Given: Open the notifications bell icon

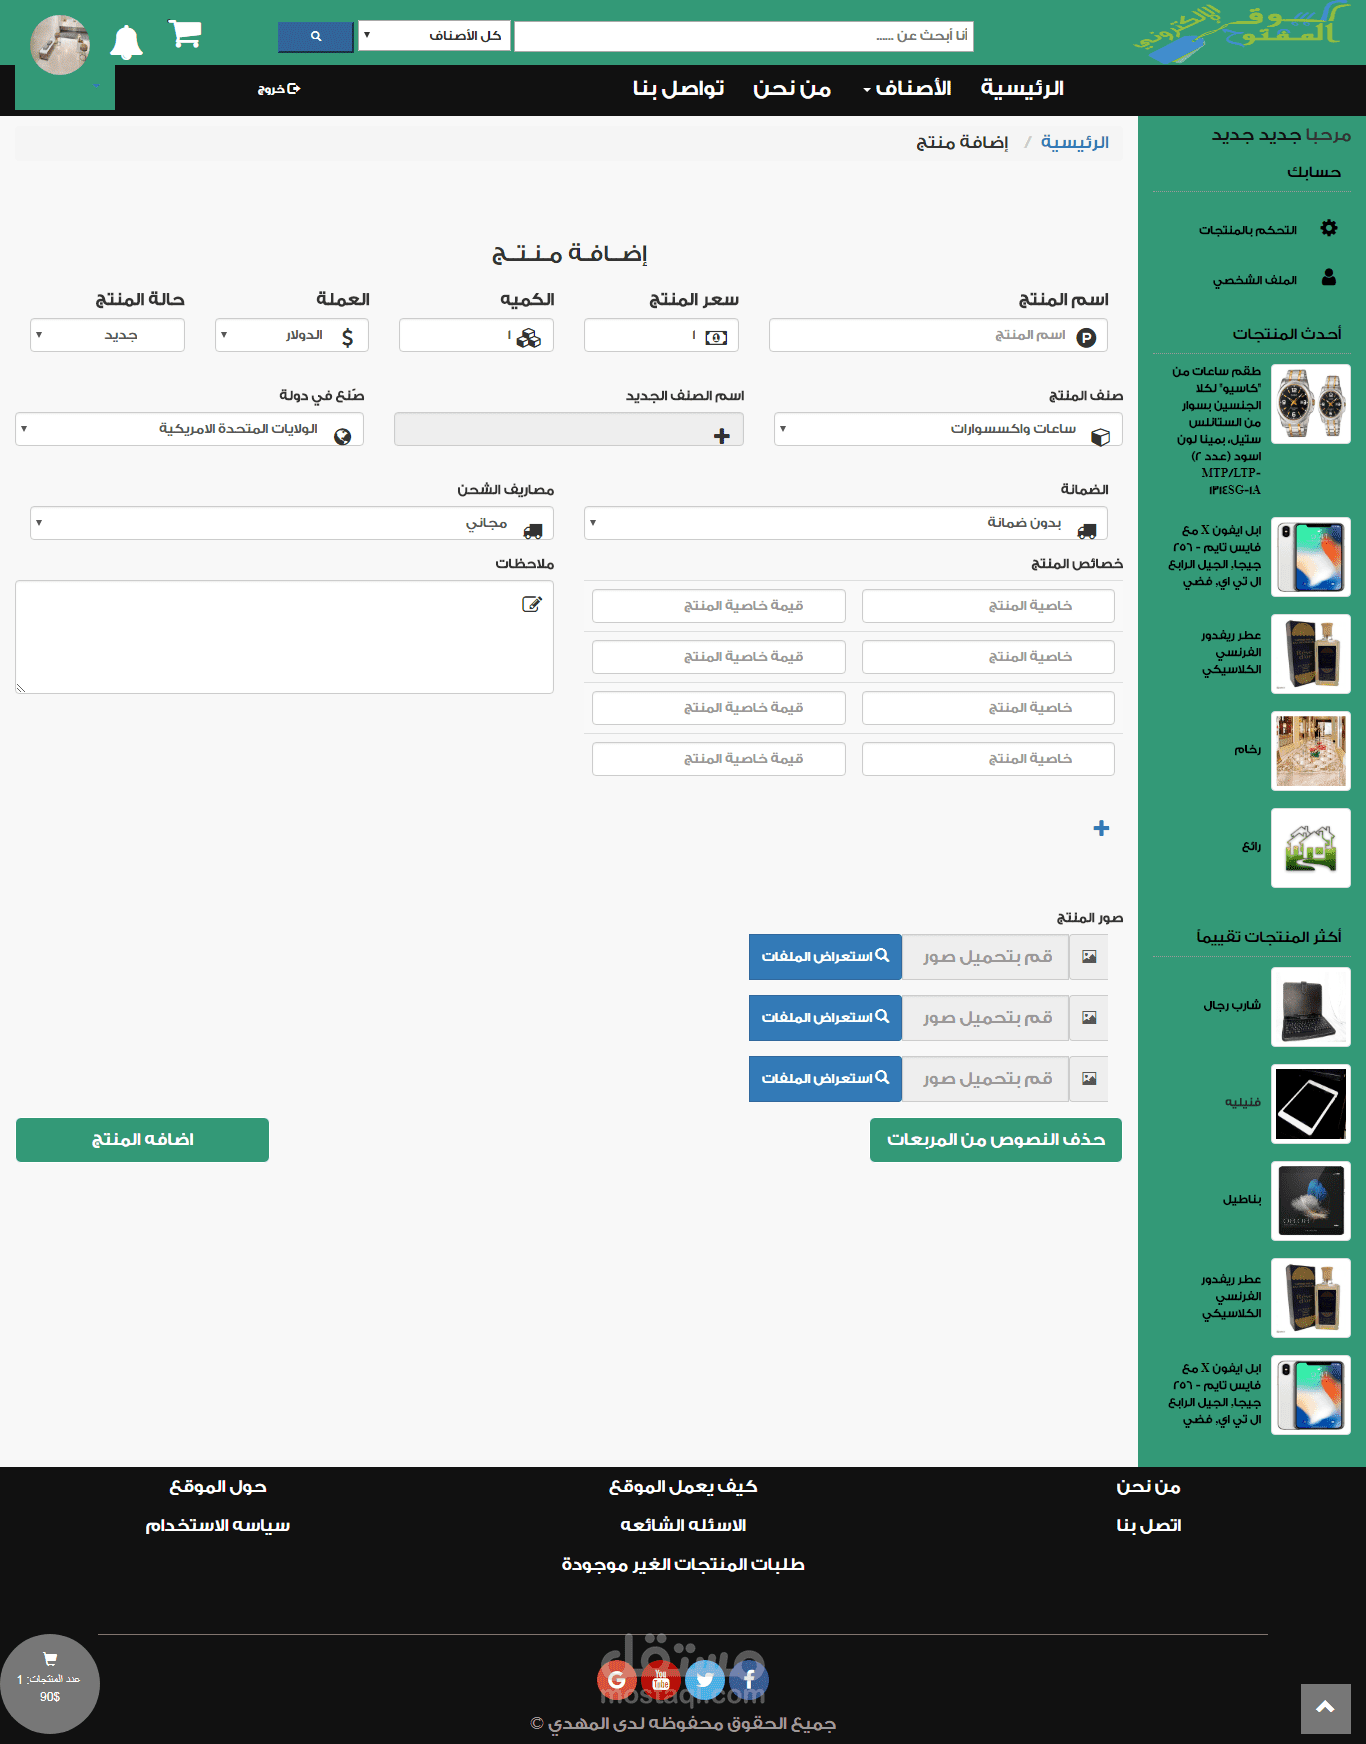Looking at the screenshot, I should [126, 42].
